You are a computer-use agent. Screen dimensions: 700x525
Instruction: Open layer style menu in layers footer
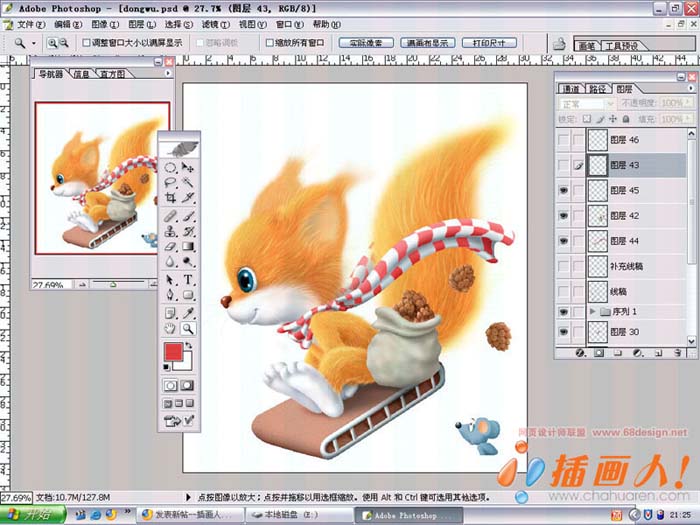580,353
